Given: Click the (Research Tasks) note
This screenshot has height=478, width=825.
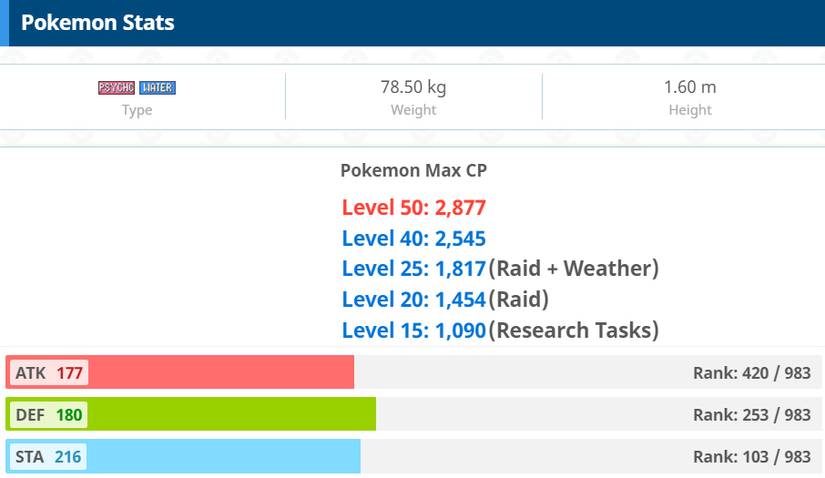Looking at the screenshot, I should 574,331.
